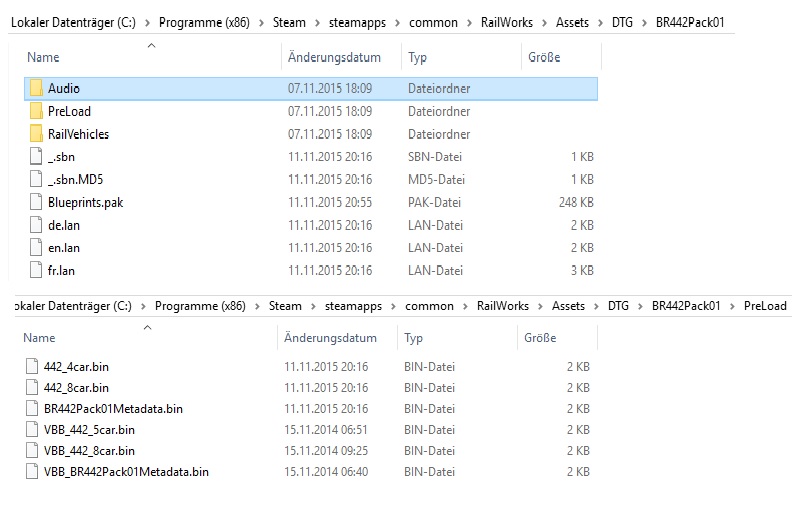Viewport: 800px width, 511px height.
Task: Select the file name 442_8car.bin
Action: (76, 388)
